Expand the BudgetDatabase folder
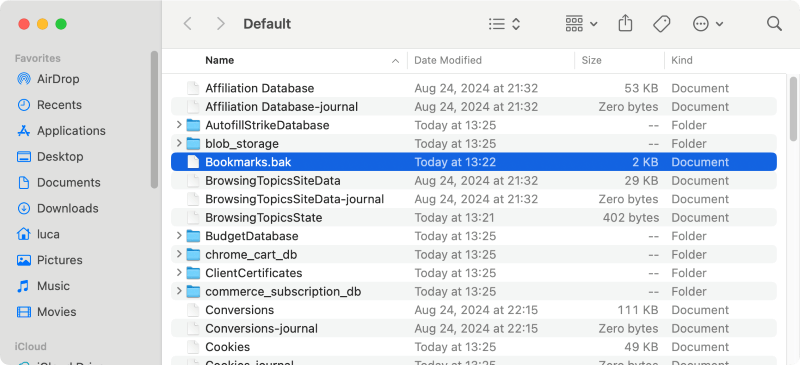 tap(179, 235)
